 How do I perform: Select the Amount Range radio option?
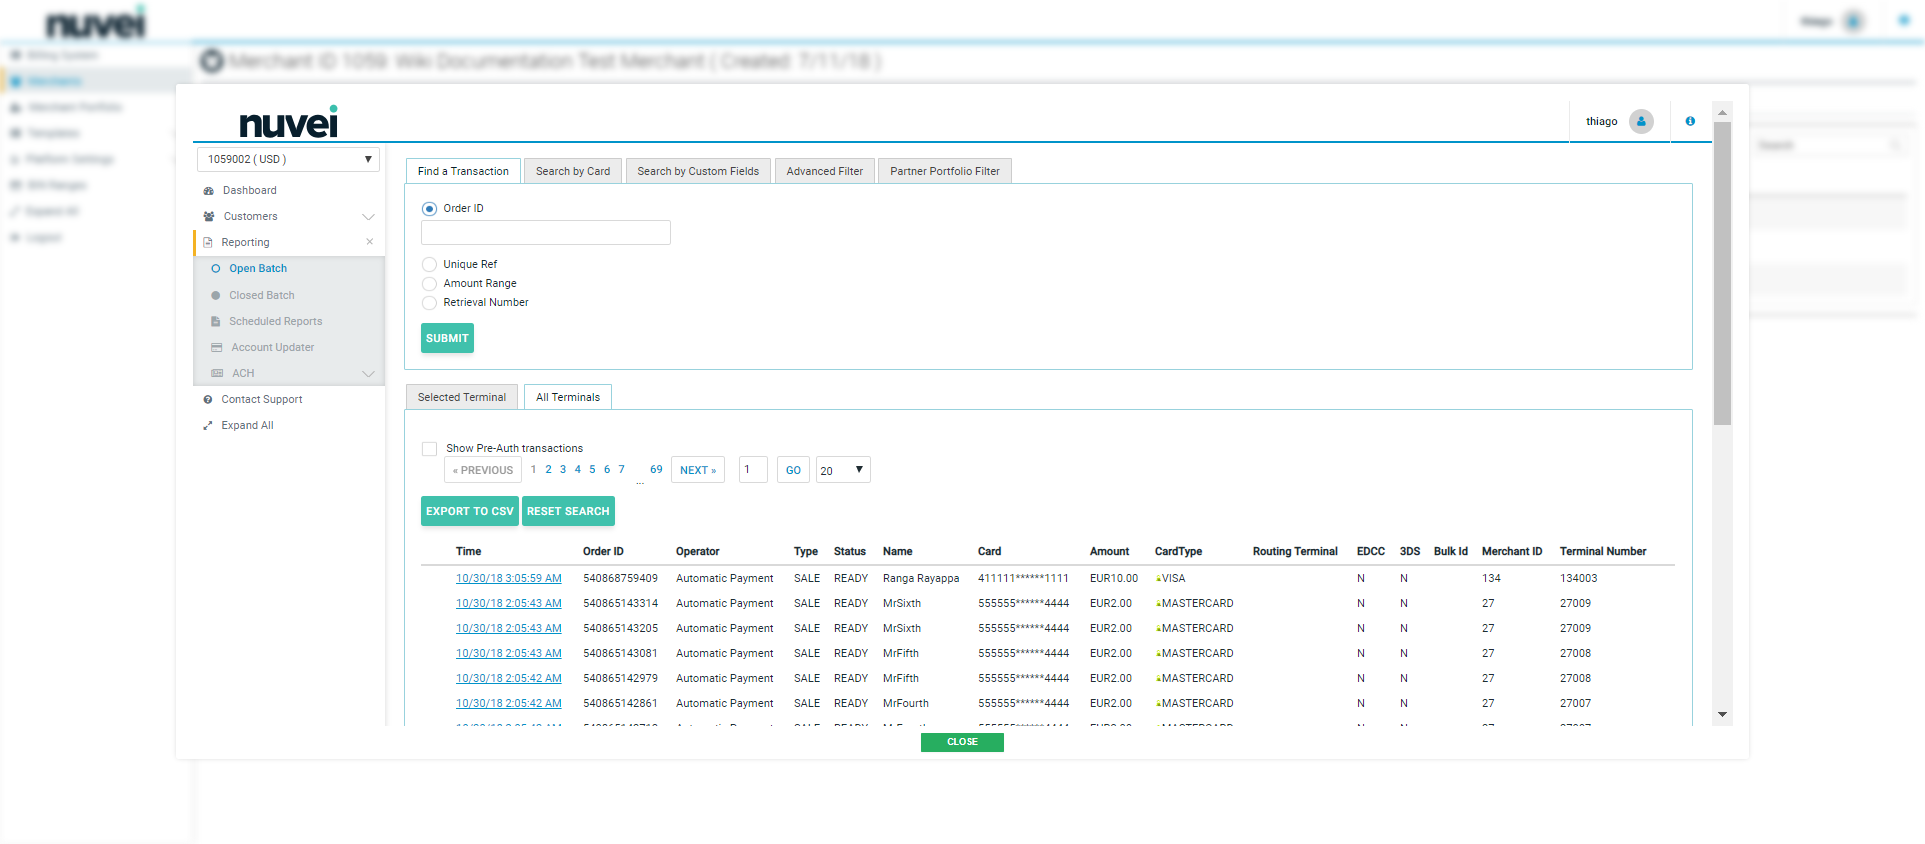[x=429, y=284]
